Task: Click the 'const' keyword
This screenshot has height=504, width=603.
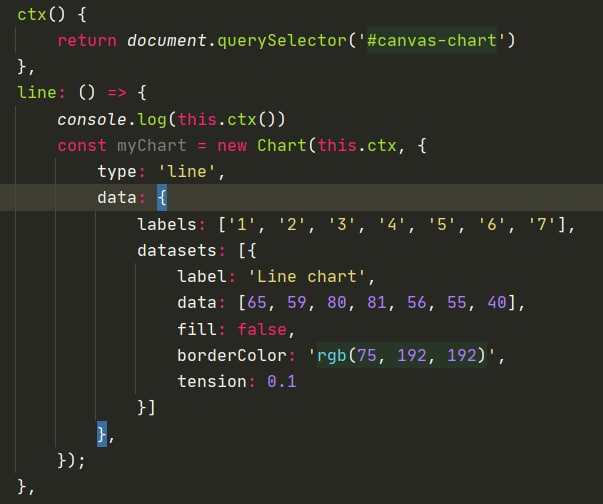Action: pyautogui.click(x=82, y=146)
